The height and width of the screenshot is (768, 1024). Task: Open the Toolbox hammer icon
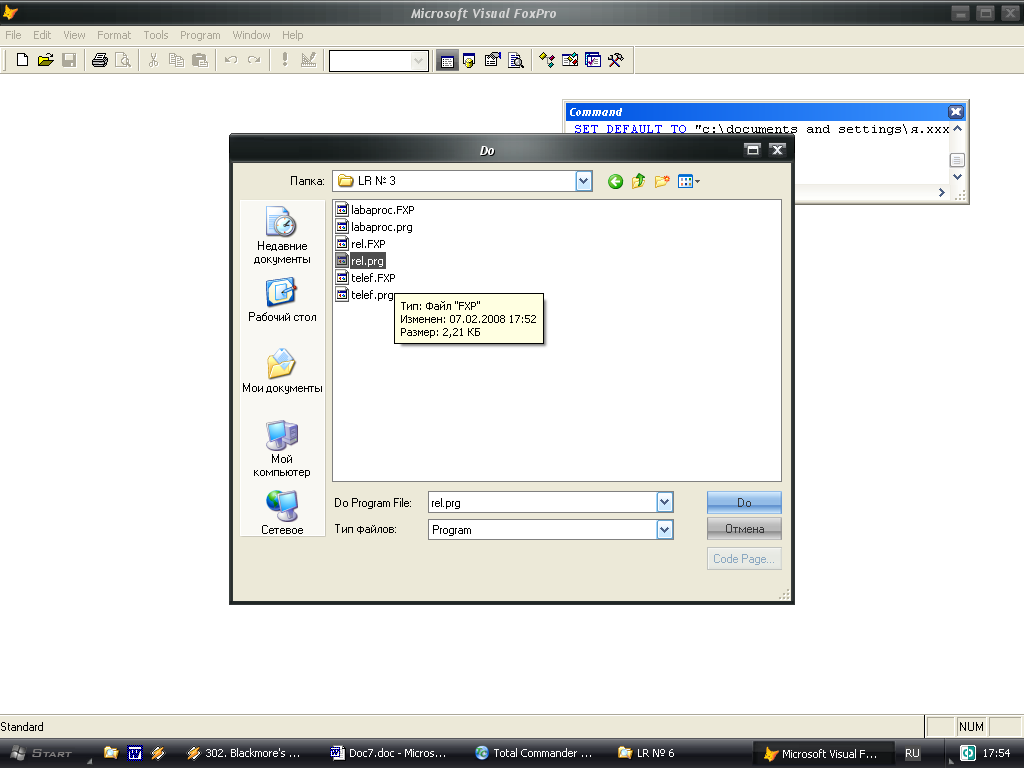point(616,61)
